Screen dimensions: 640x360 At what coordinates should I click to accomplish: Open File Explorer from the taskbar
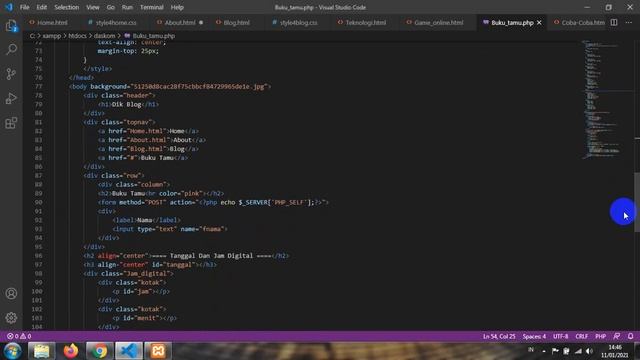coord(41,351)
